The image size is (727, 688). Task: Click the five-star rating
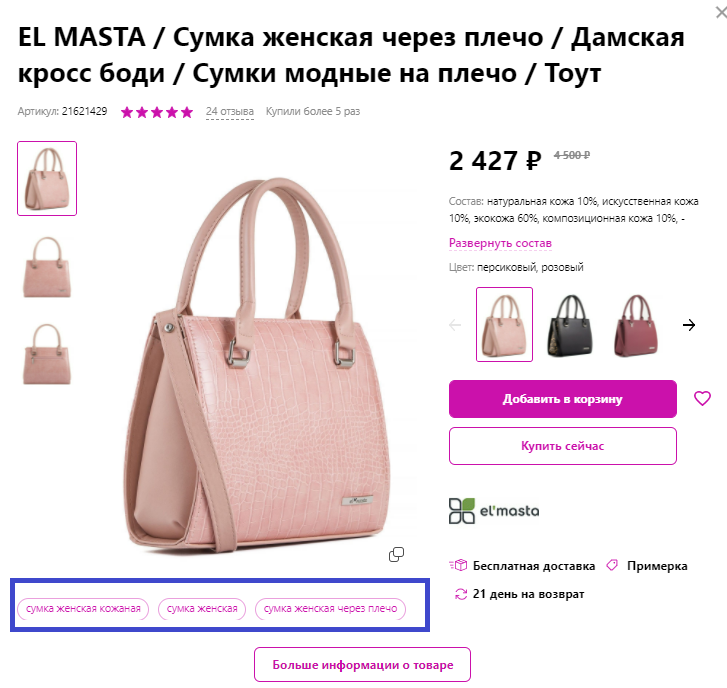(157, 112)
